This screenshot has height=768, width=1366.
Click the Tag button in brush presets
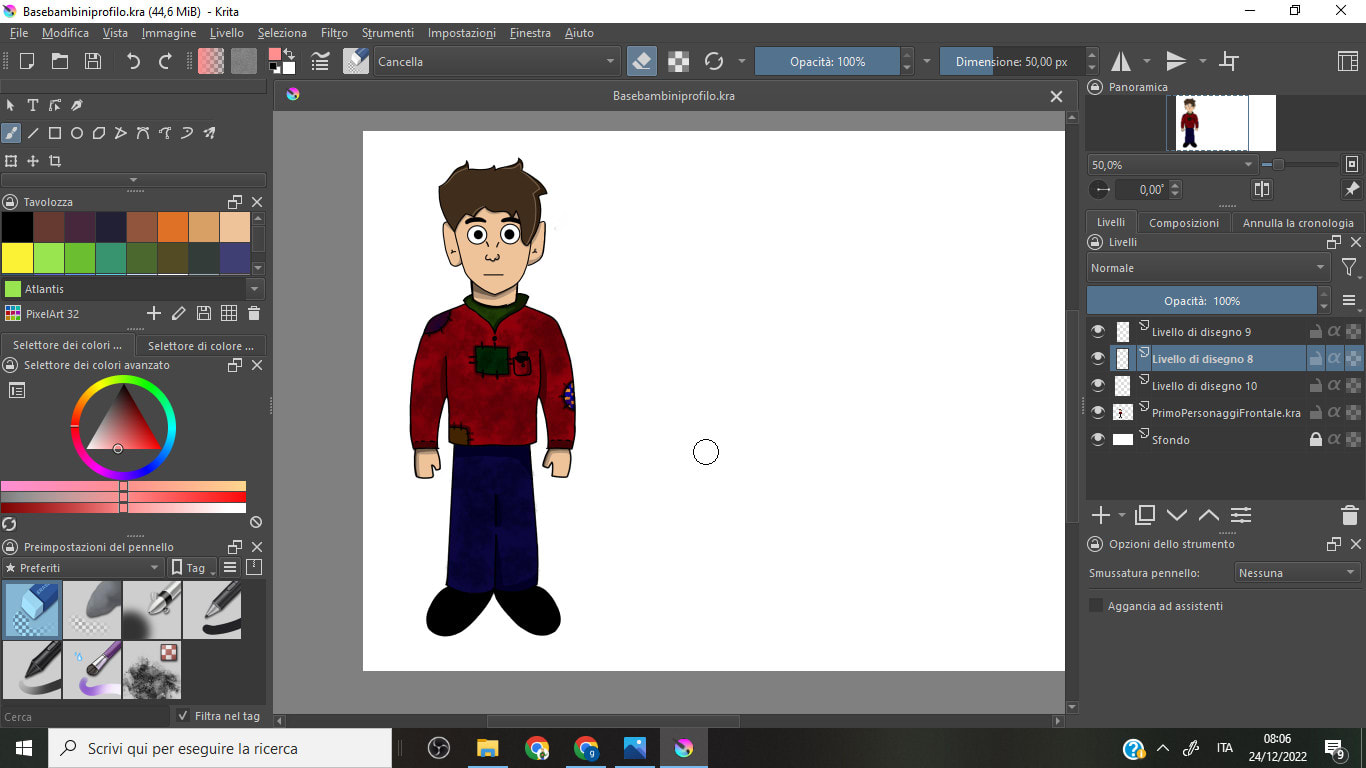pyautogui.click(x=189, y=568)
